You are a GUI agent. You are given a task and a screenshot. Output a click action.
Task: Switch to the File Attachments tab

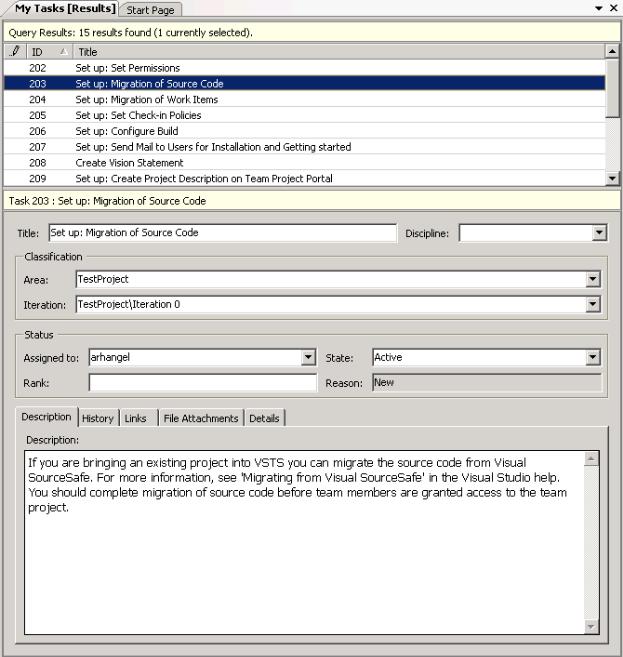[201, 418]
